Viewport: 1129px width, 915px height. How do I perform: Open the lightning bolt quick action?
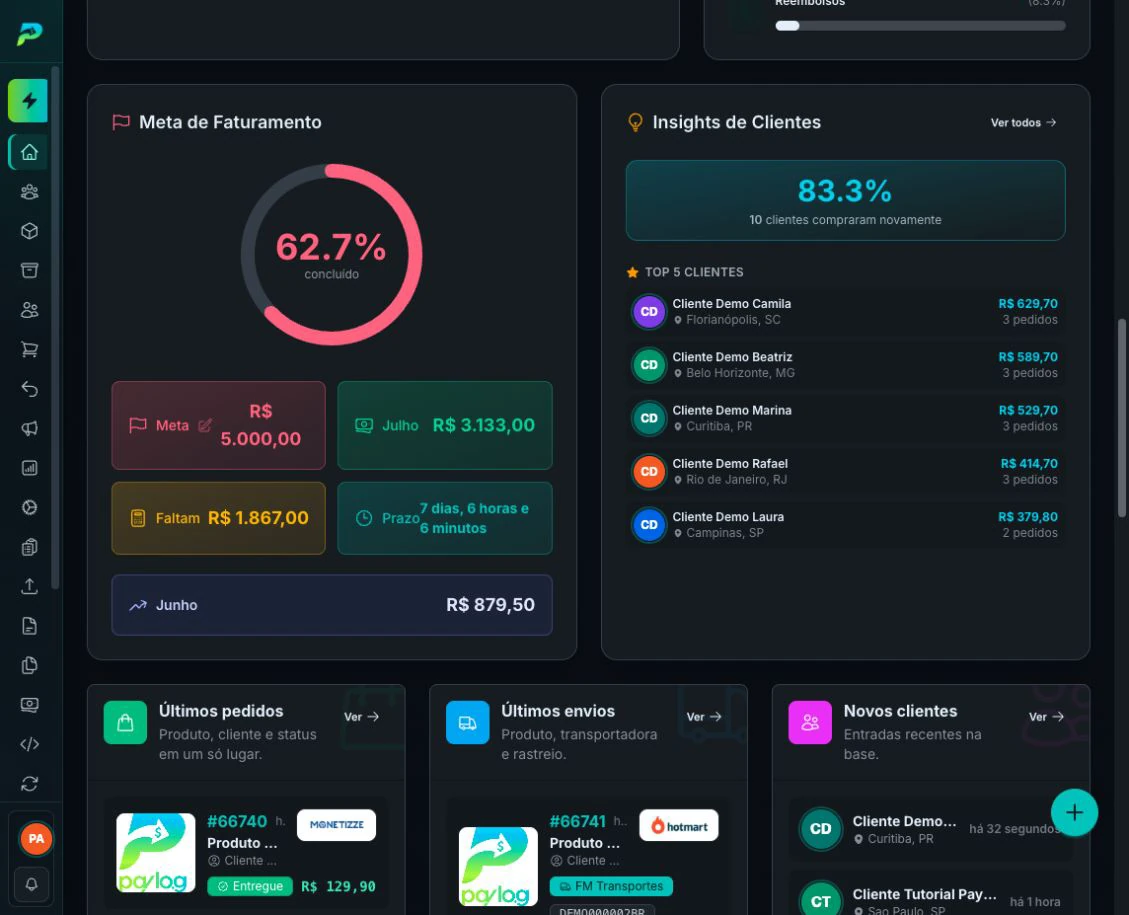[x=29, y=101]
